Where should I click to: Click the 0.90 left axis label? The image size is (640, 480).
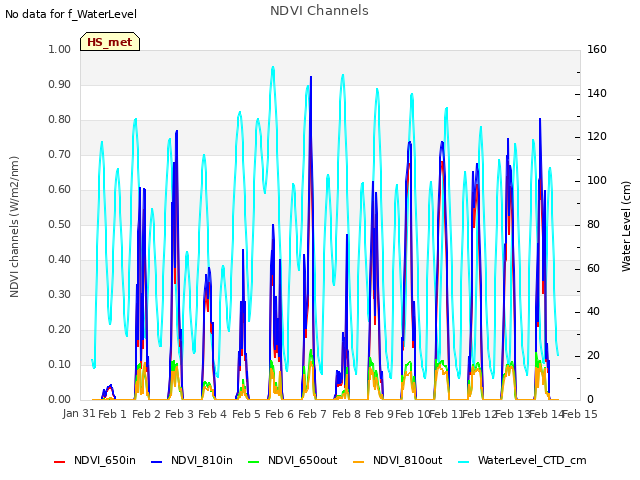coord(60,84)
